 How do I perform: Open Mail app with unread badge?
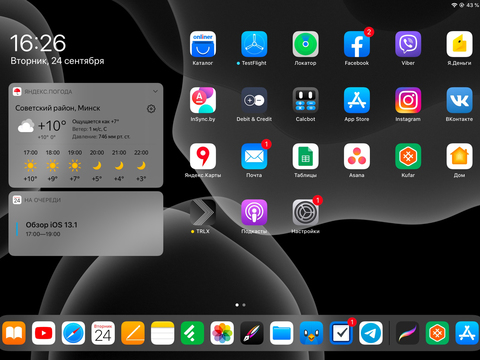(254, 156)
